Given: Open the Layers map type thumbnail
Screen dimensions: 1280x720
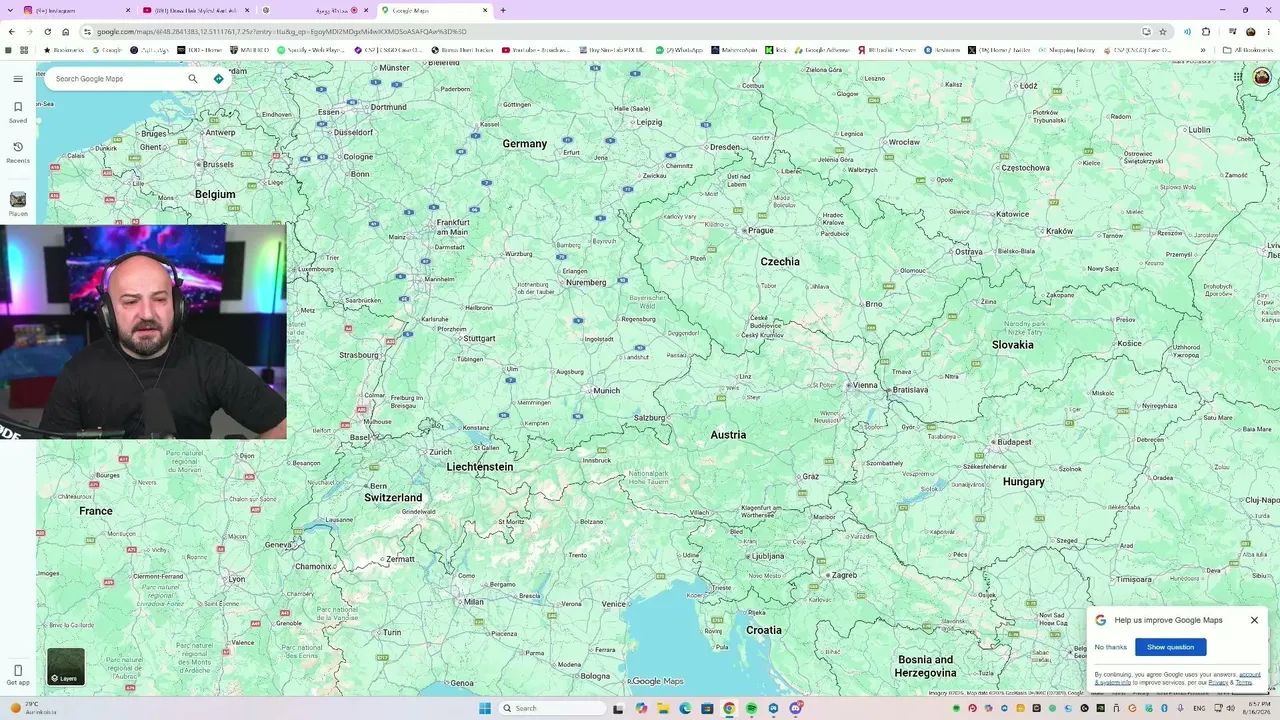Looking at the screenshot, I should 66,667.
